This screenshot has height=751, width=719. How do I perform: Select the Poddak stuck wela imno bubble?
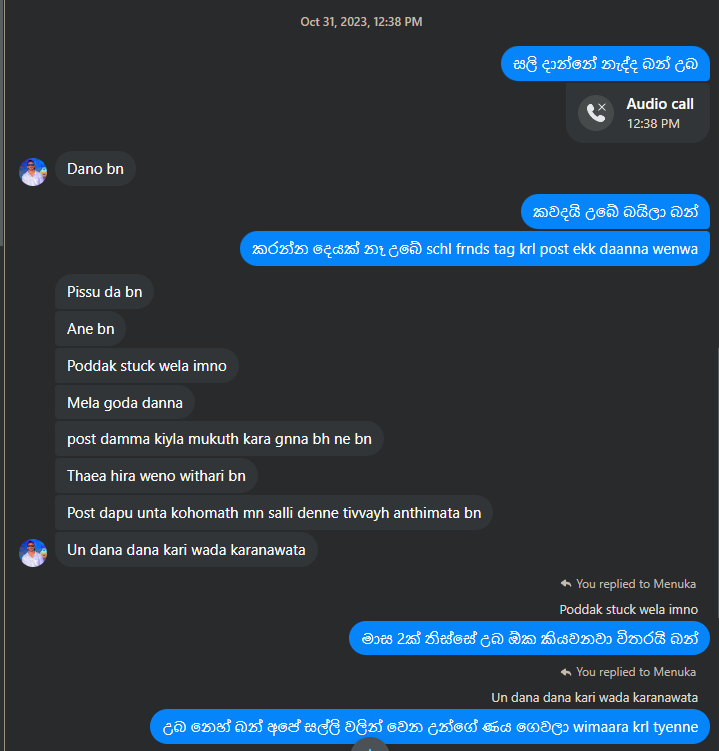[x=147, y=365]
